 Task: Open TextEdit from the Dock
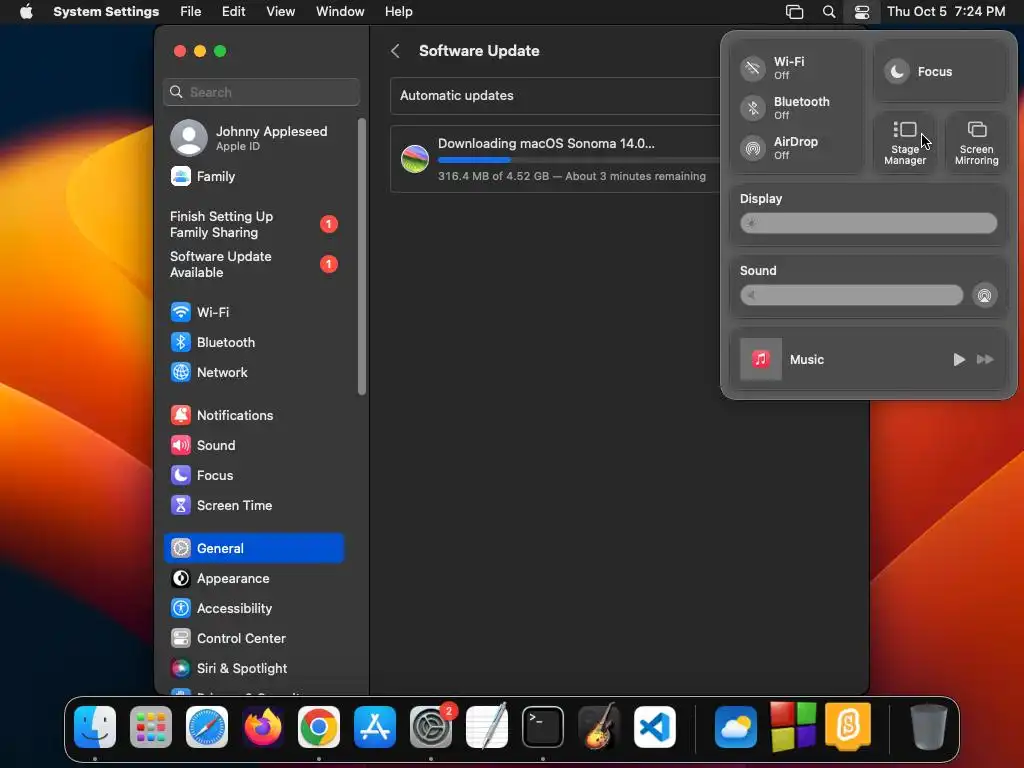pyautogui.click(x=487, y=727)
